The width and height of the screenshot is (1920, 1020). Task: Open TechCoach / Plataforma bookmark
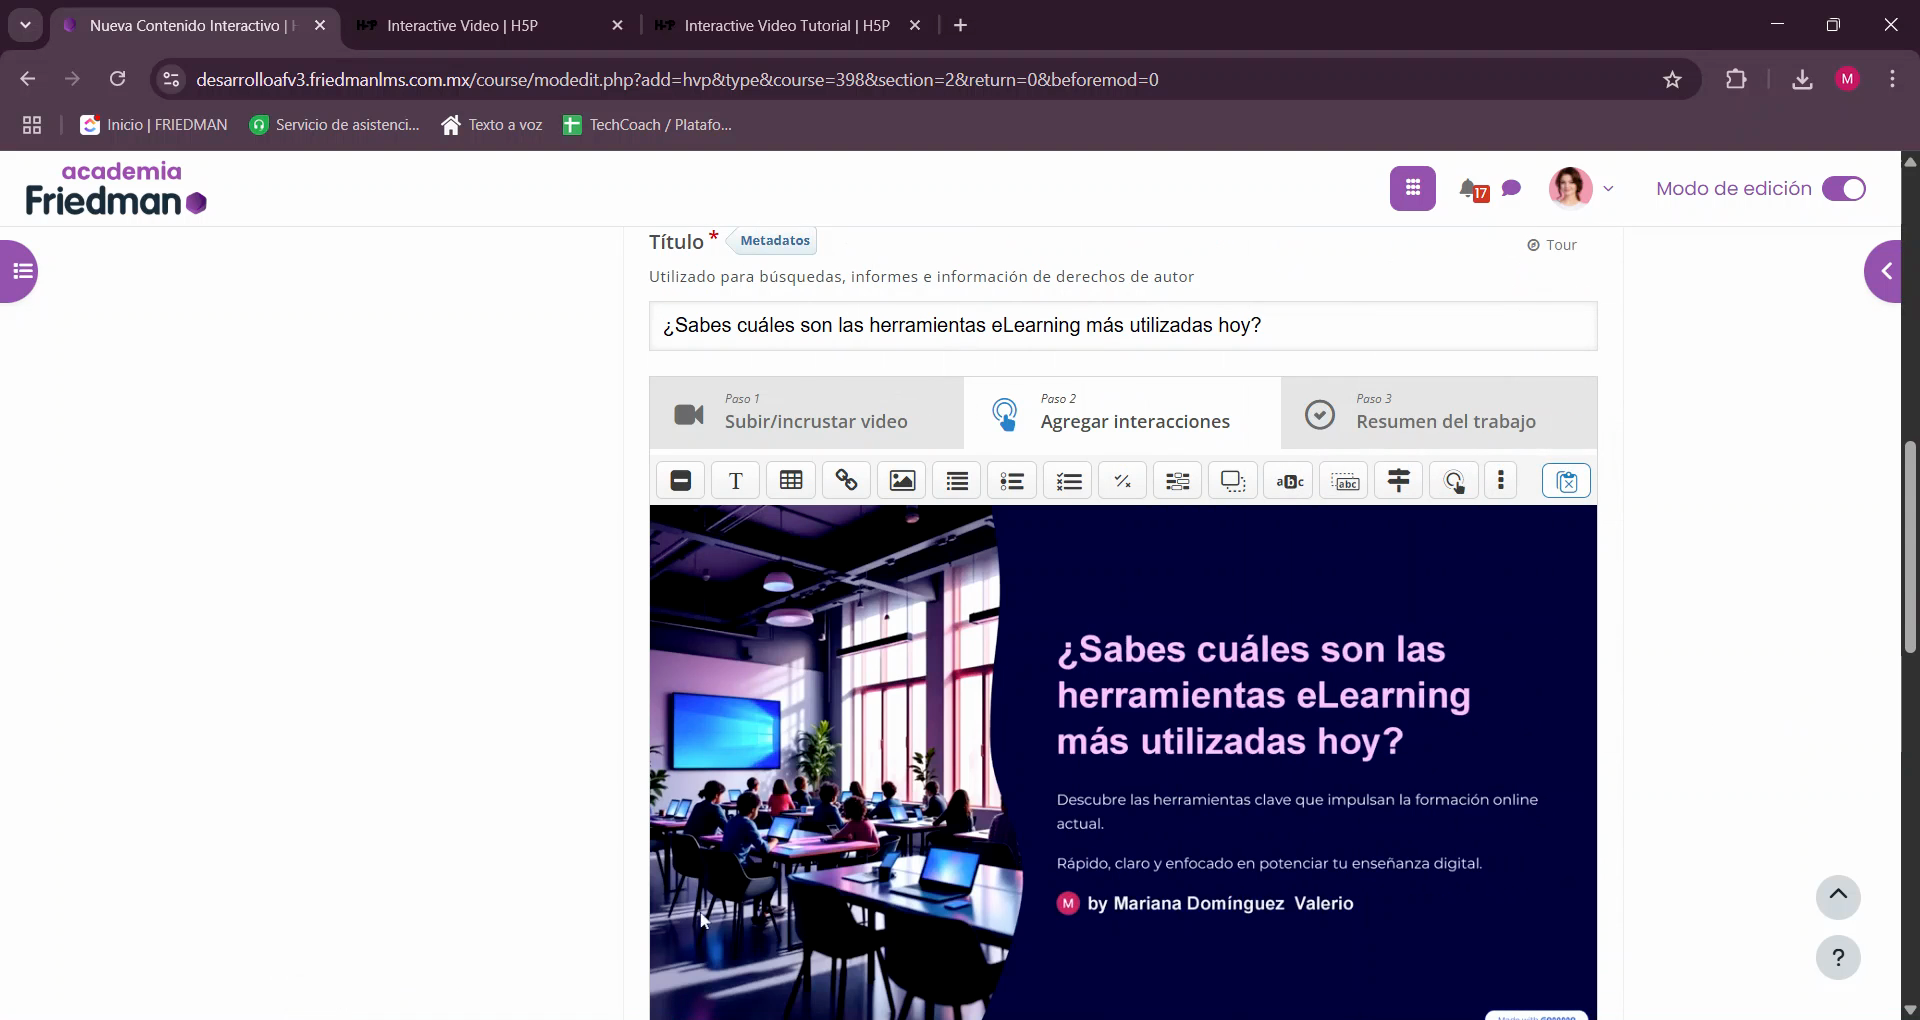click(647, 125)
